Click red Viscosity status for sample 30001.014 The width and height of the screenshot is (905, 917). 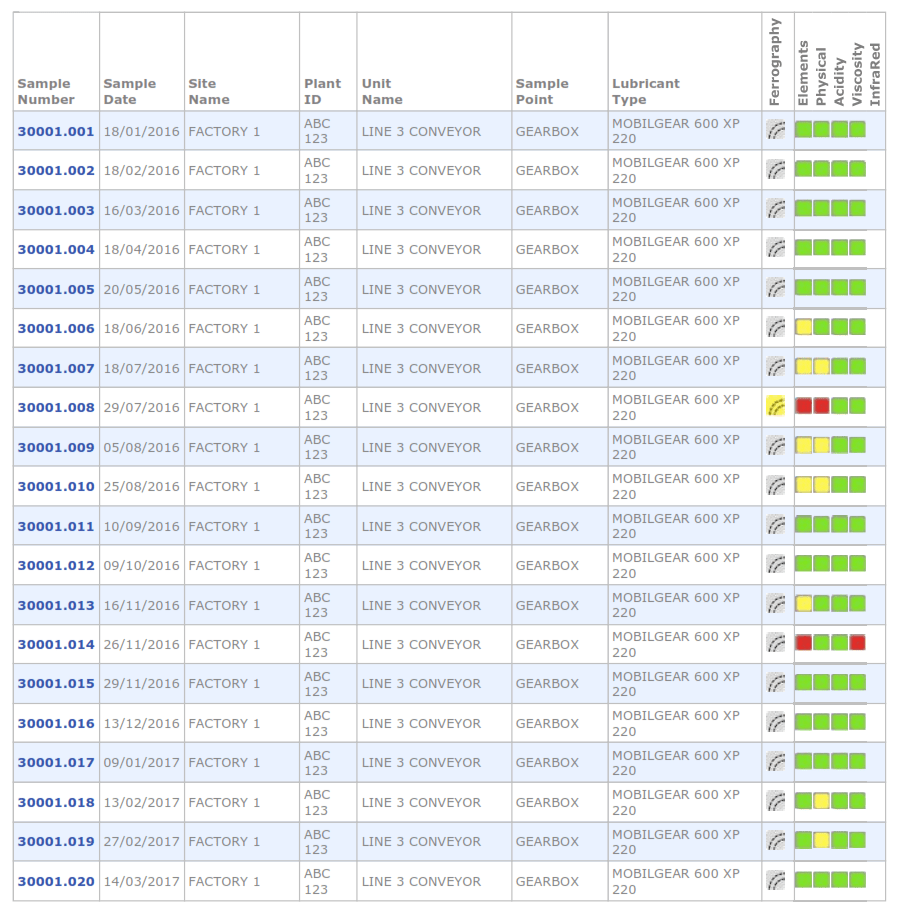click(858, 643)
